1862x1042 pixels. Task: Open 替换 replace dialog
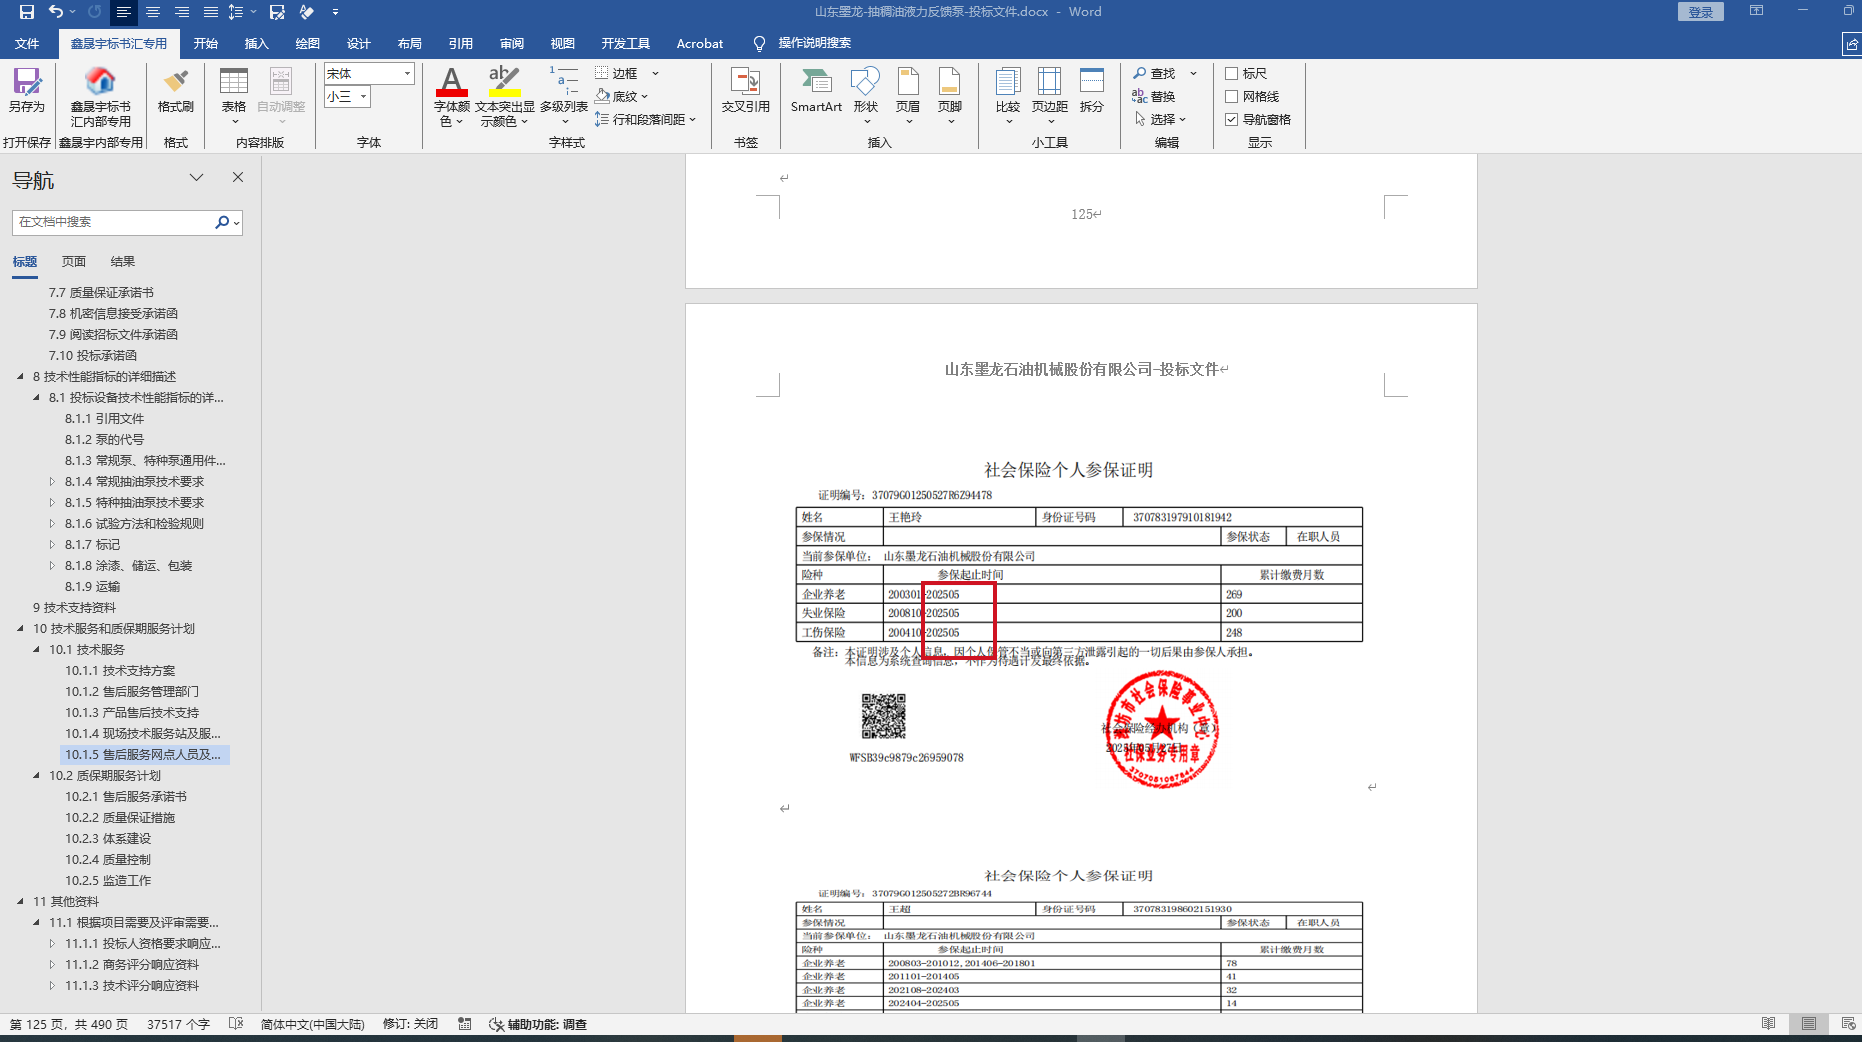[1154, 96]
